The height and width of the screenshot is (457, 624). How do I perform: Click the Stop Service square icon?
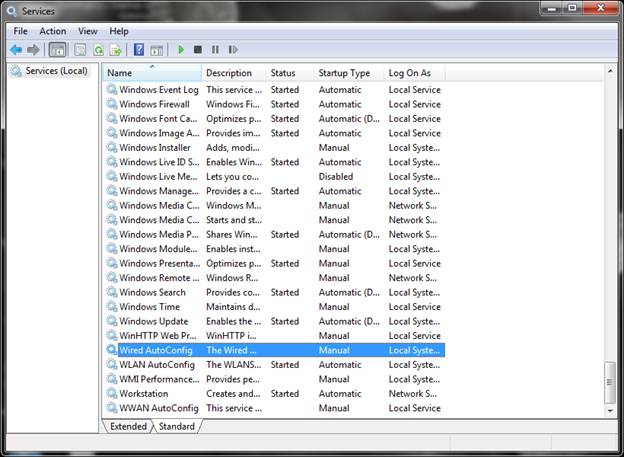click(x=198, y=50)
